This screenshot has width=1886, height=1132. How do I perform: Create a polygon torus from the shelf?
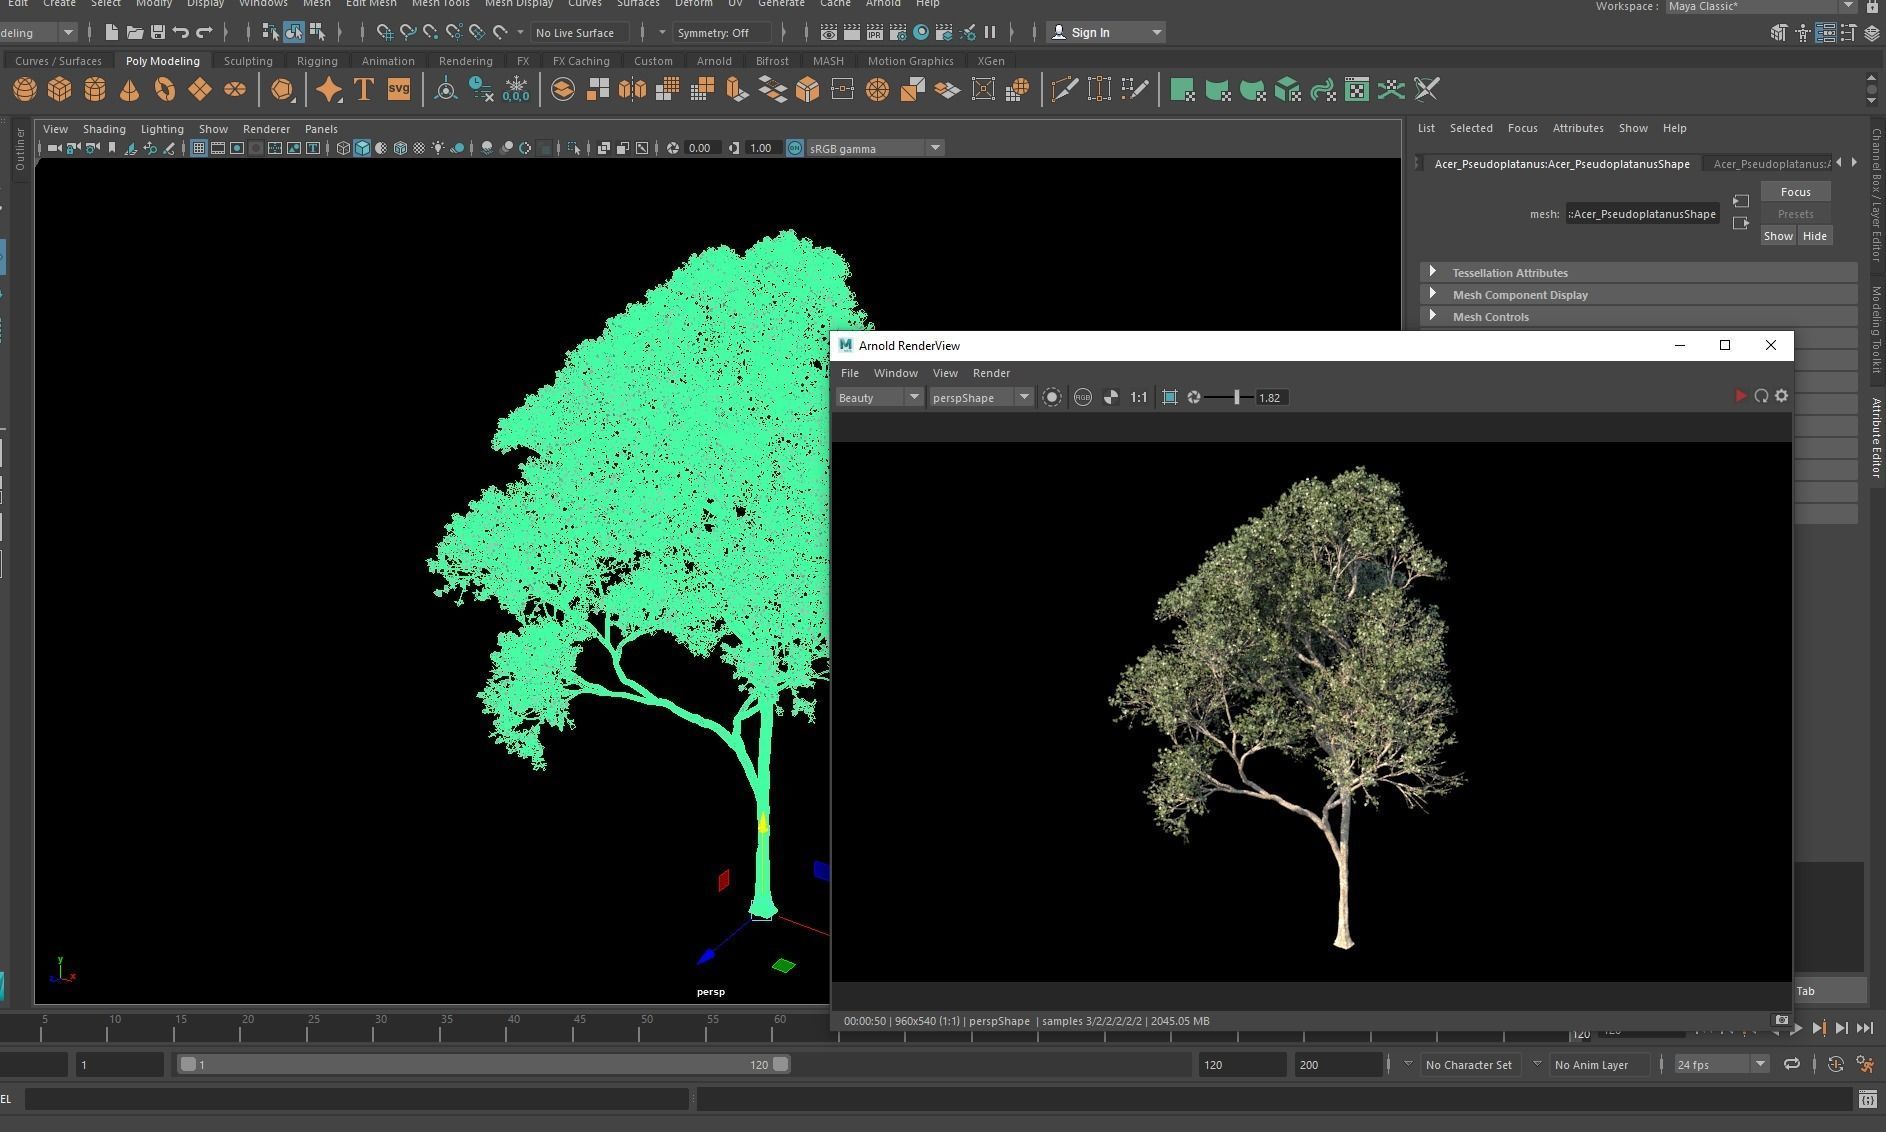click(165, 90)
